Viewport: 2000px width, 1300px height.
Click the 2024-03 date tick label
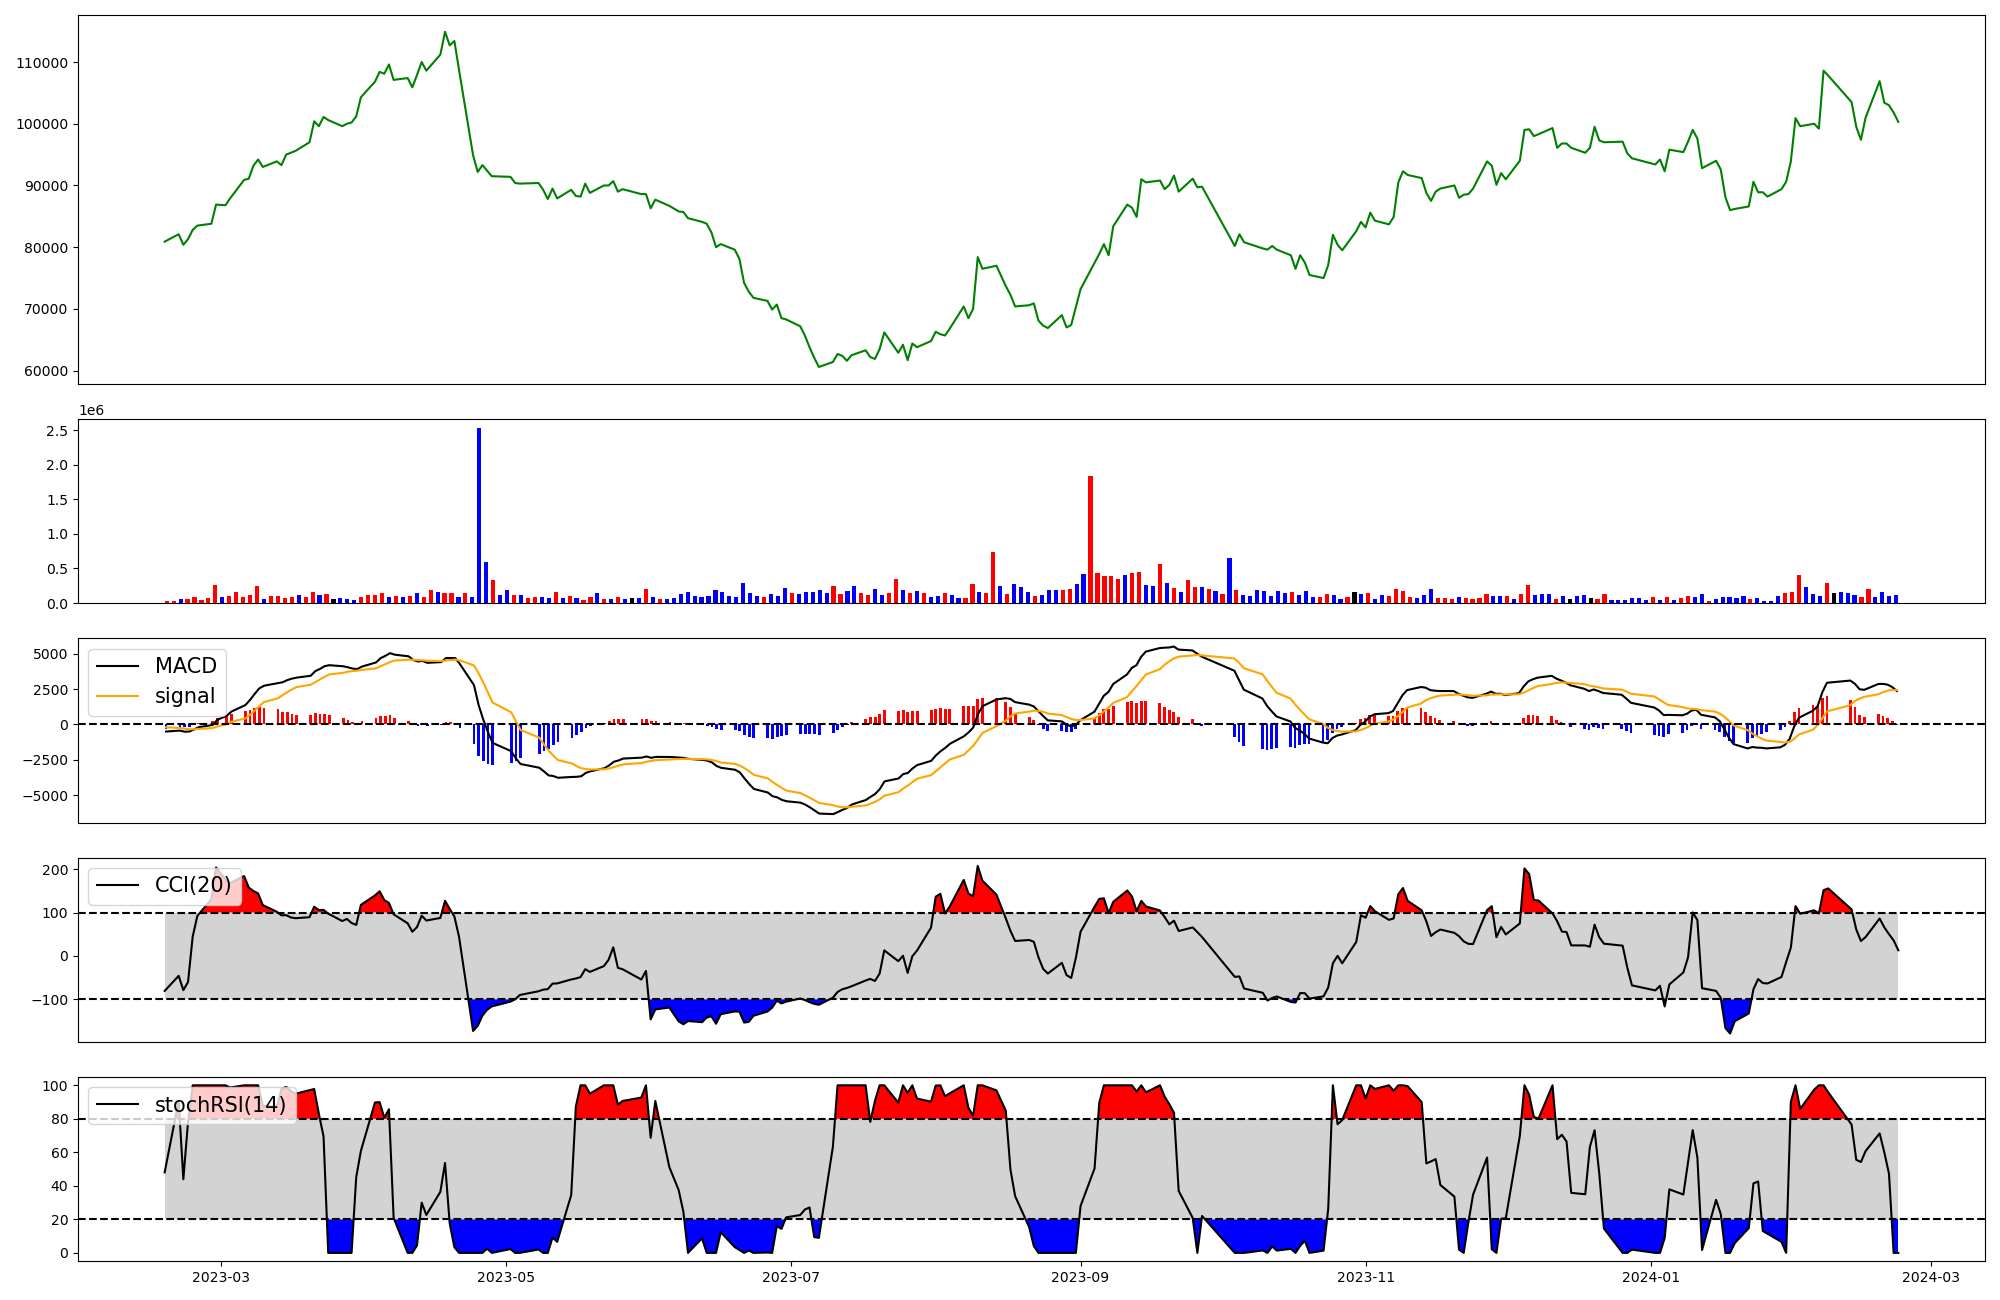(1930, 1277)
